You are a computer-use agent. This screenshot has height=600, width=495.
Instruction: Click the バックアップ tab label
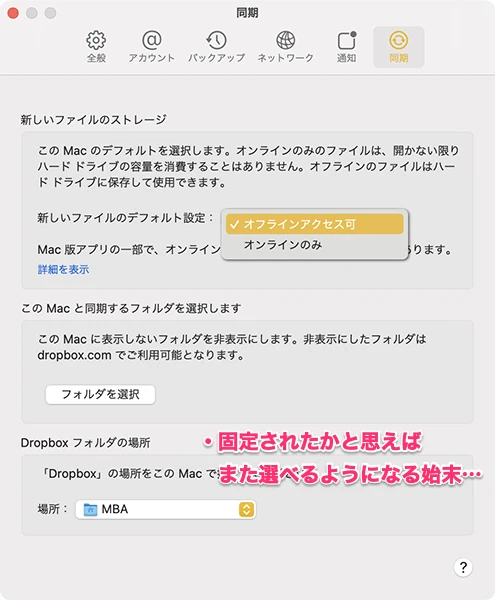pyautogui.click(x=217, y=58)
